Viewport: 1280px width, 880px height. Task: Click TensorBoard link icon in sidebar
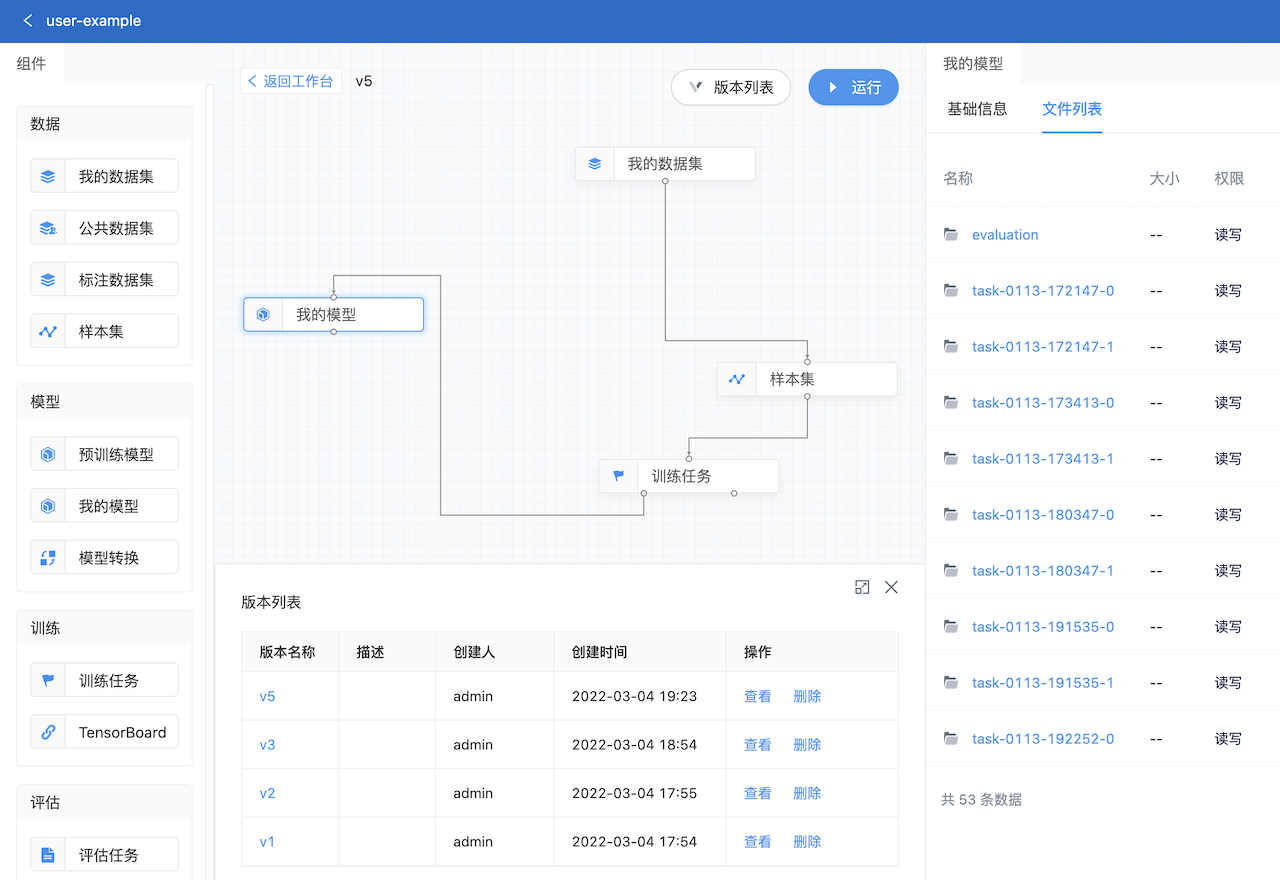[x=48, y=732]
